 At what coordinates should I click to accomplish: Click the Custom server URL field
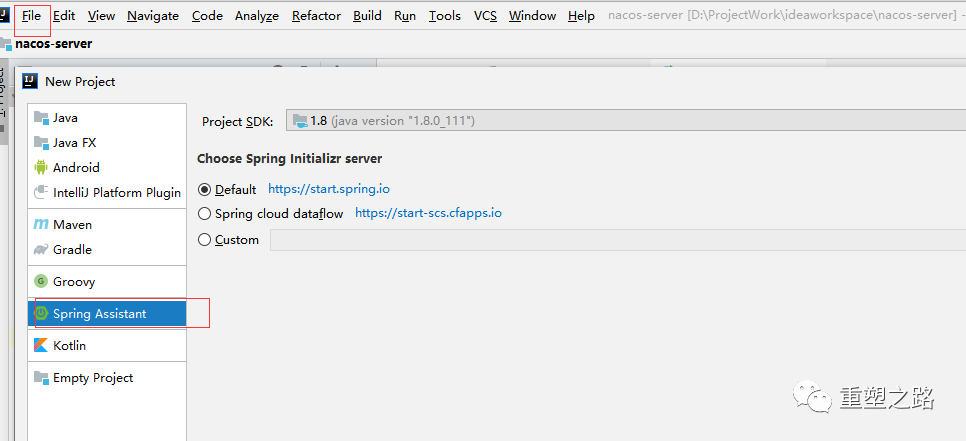(618, 240)
